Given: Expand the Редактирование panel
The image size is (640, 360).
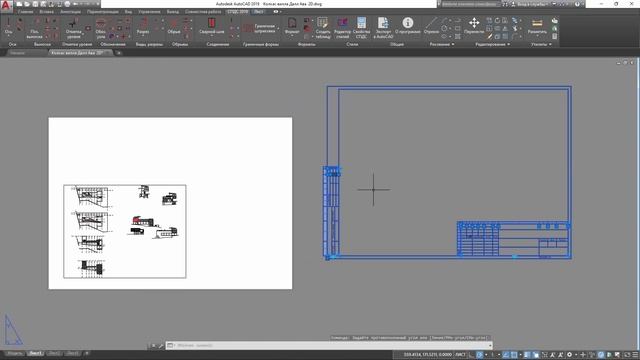Looking at the screenshot, I should (492, 44).
